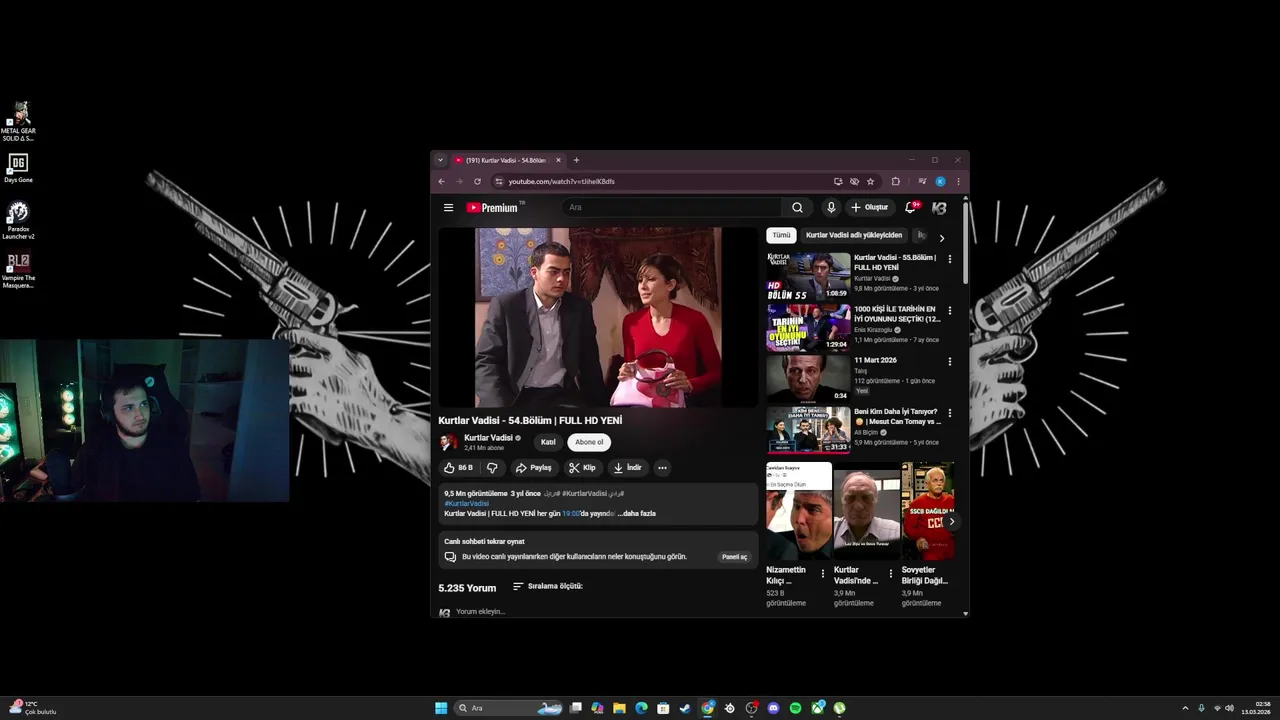Switch to the Kurtlar Vadisi 54.Bölüm tab
The image size is (1280, 720).
pos(507,160)
